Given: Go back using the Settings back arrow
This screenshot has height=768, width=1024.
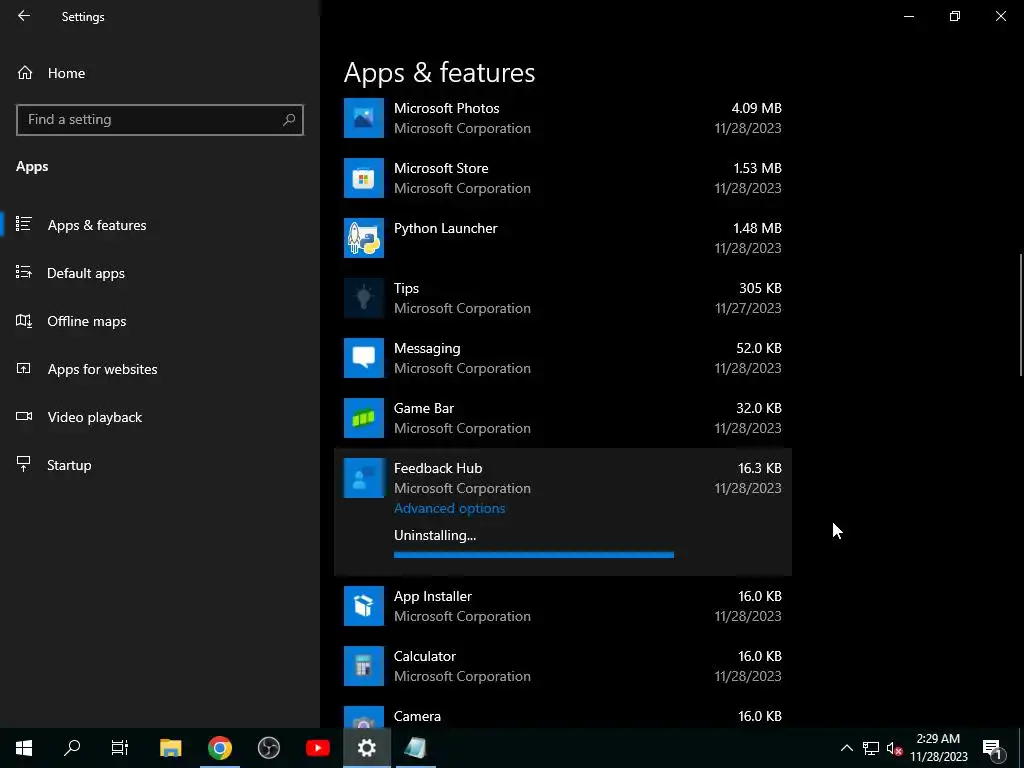Looking at the screenshot, I should 24,16.
